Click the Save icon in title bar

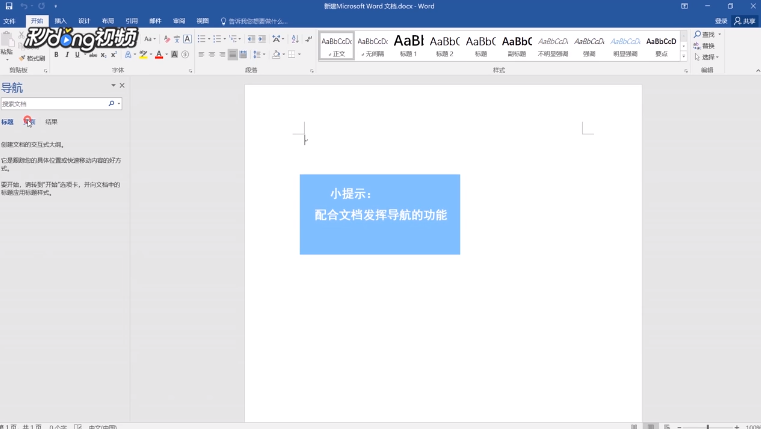pyautogui.click(x=9, y=6)
